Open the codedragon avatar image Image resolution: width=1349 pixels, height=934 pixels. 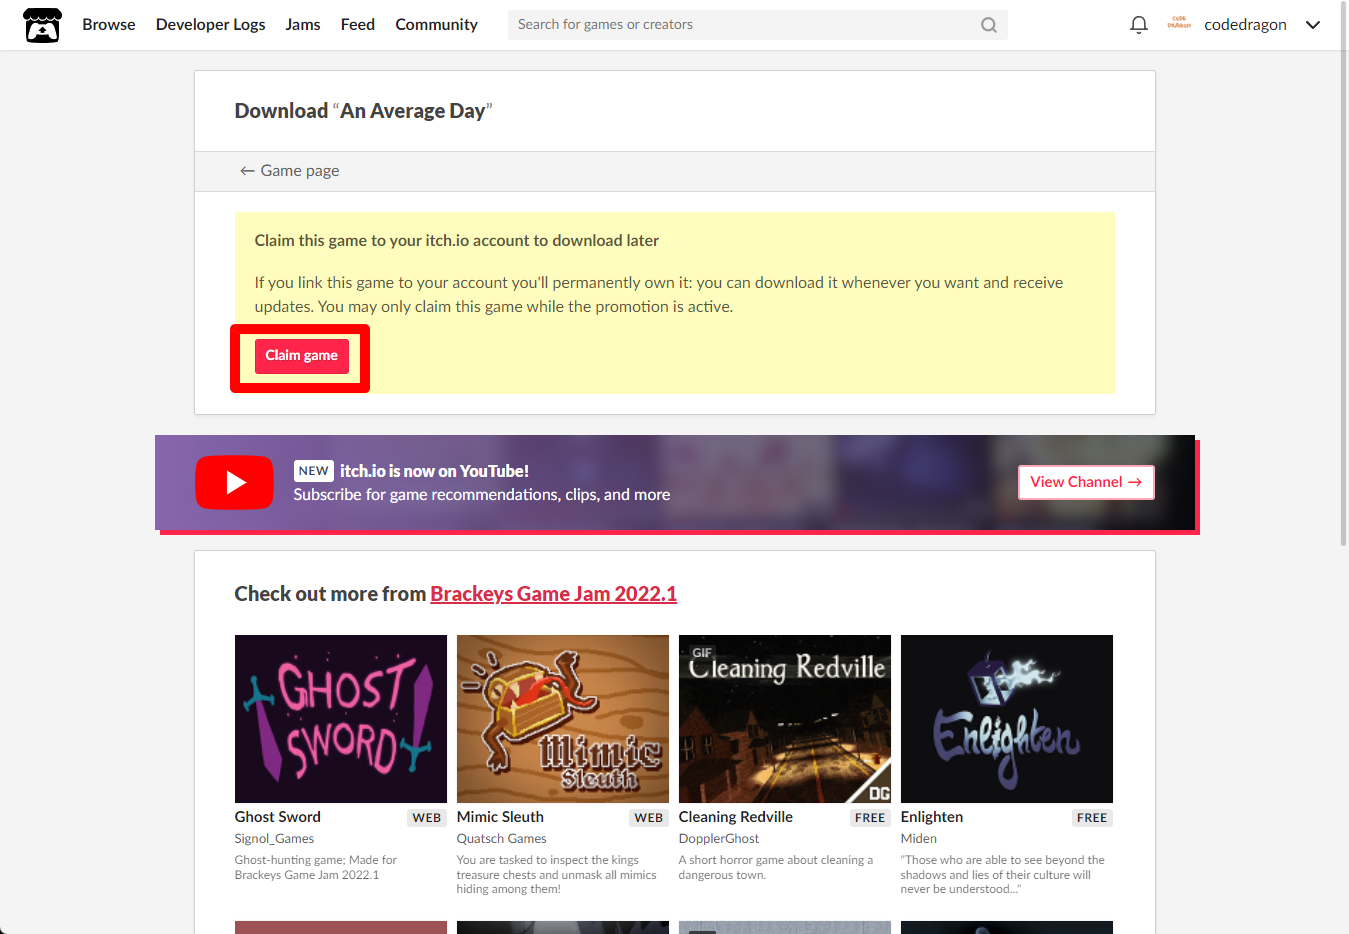[x=1179, y=24]
